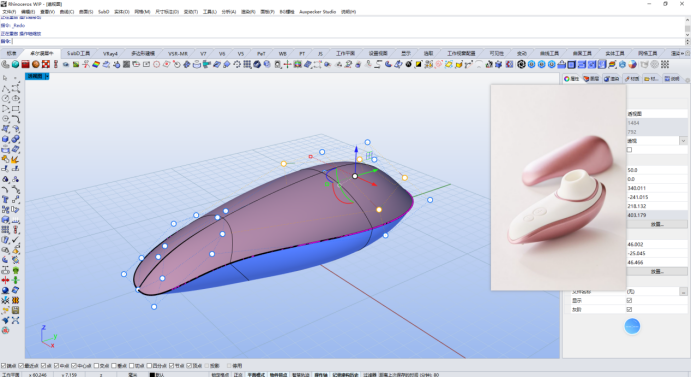Enable the 垂点 (Perpendicular) osnap checkbox
This screenshot has width=692, height=377.
click(114, 366)
